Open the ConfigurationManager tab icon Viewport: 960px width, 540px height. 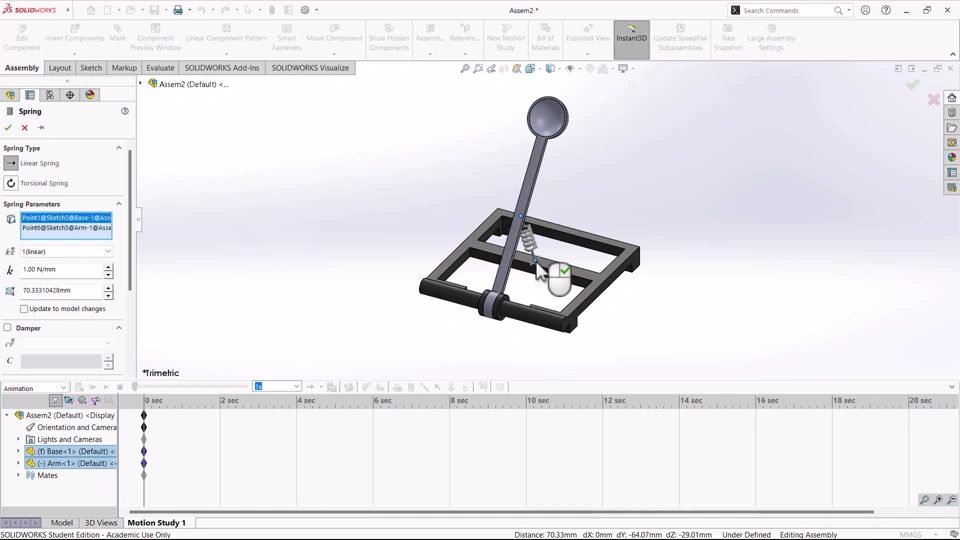[x=50, y=95]
